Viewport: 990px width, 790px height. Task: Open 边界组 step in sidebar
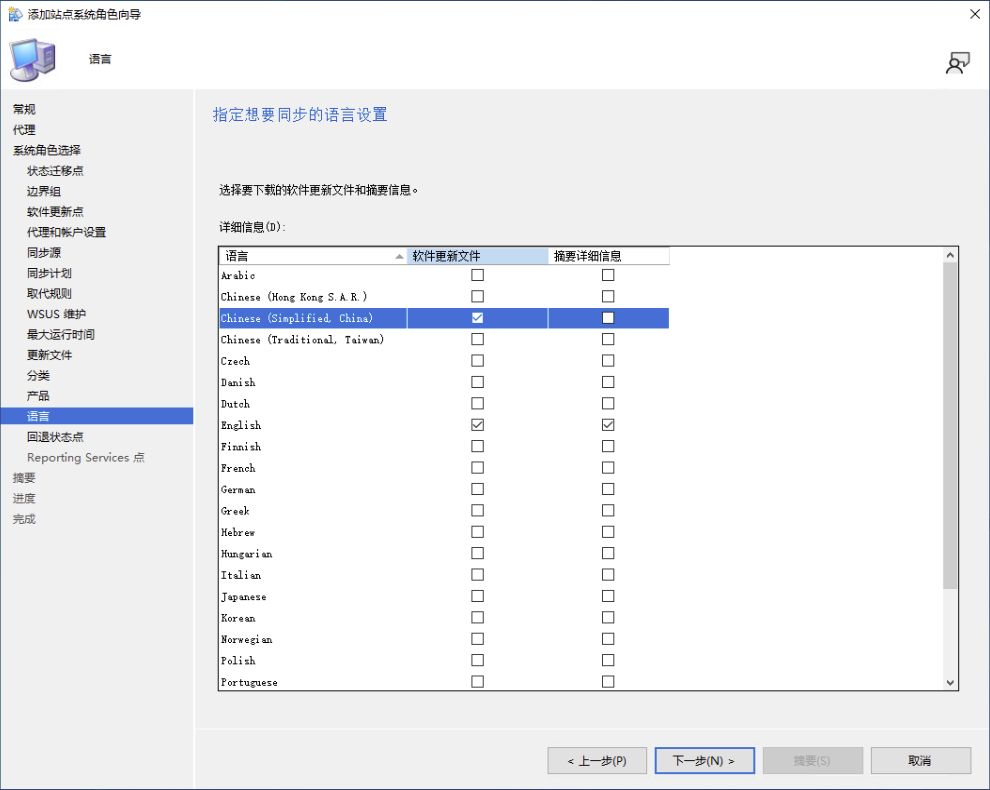coord(44,191)
